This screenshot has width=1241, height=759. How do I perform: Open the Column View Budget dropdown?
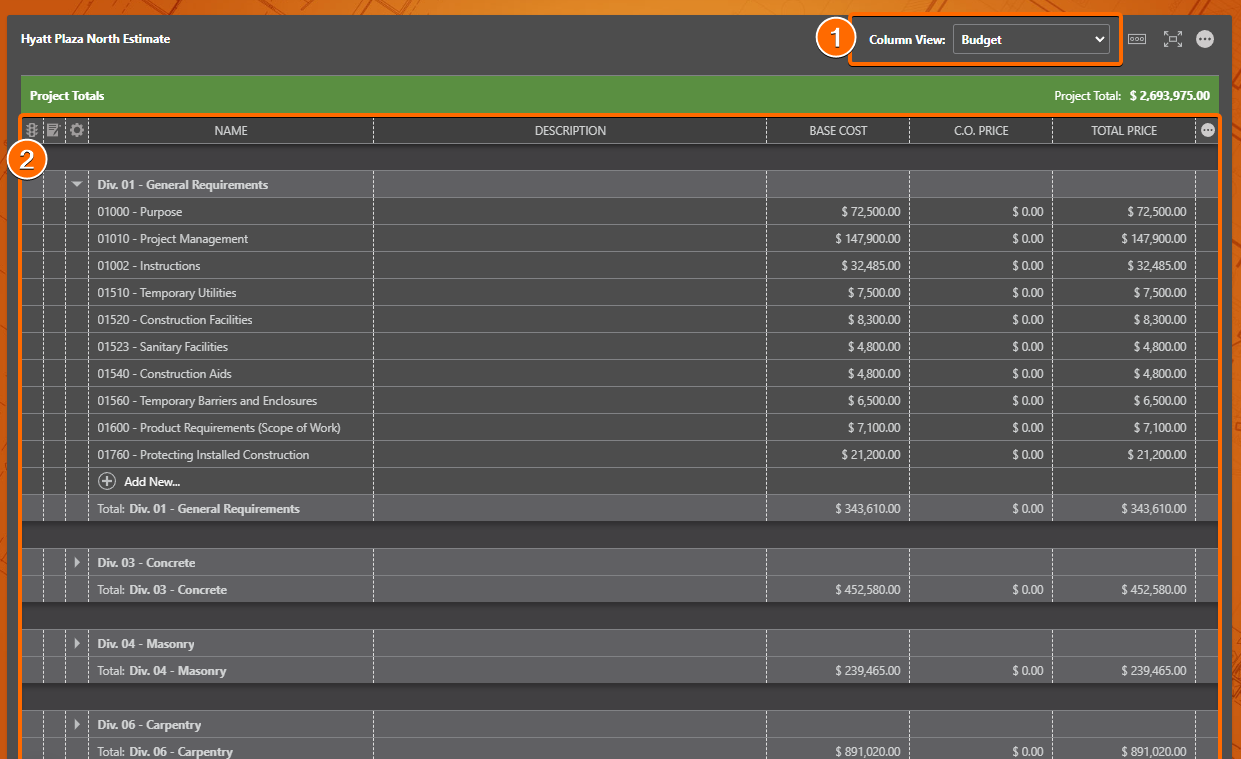(x=1032, y=39)
